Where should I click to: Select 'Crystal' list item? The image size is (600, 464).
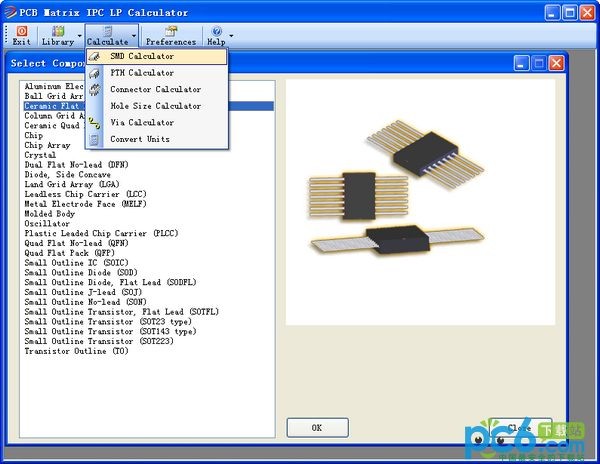[x=40, y=155]
